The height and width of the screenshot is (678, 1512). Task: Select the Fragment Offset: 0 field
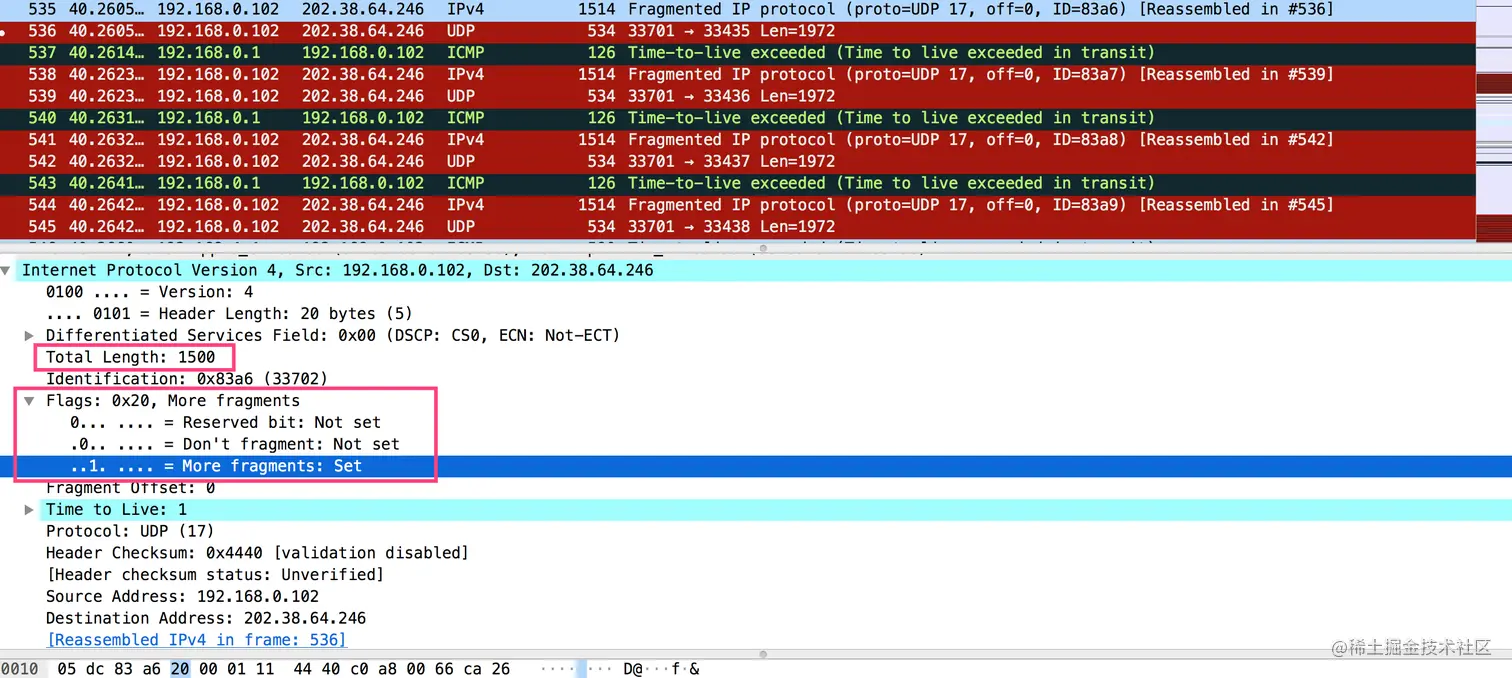pos(130,488)
